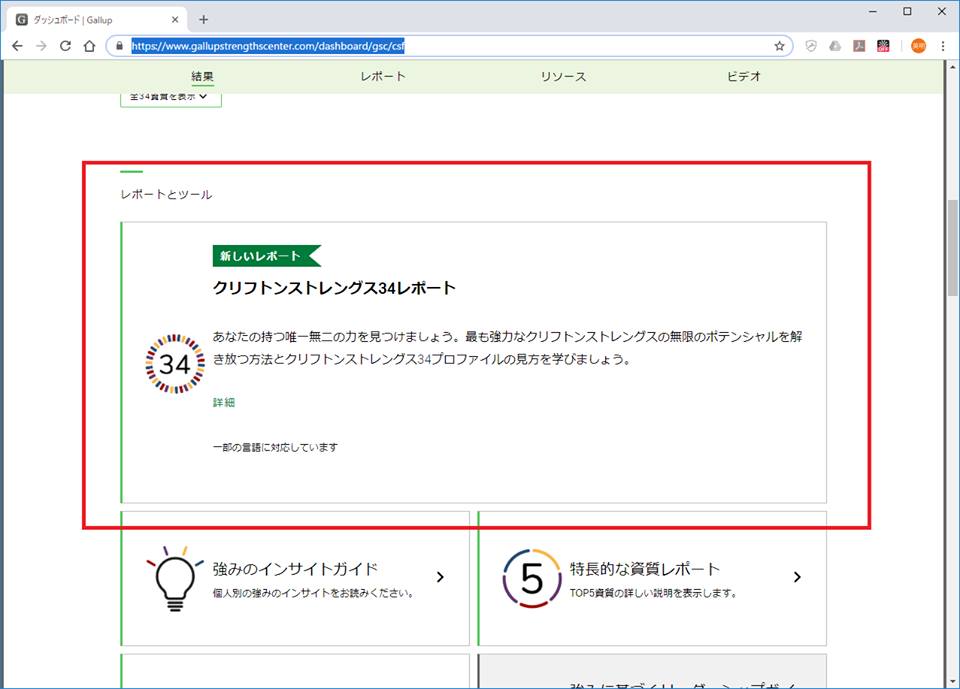Click the Google Drive extension icon
The height and width of the screenshot is (689, 960).
pyautogui.click(x=835, y=46)
